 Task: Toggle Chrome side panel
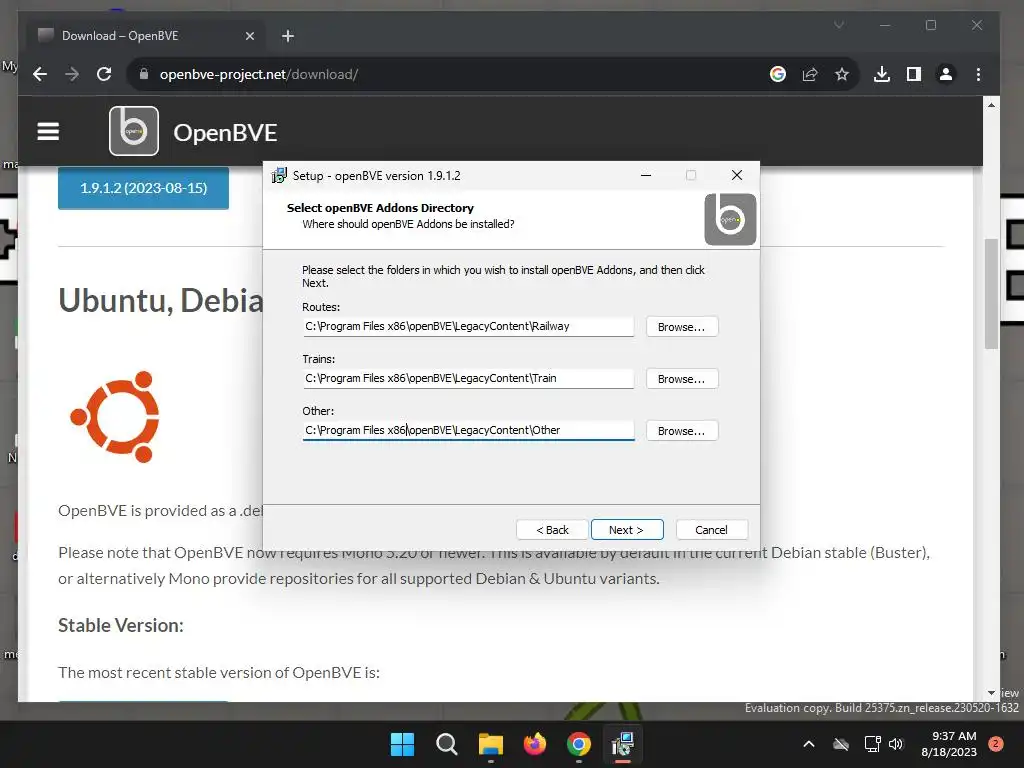click(x=914, y=74)
